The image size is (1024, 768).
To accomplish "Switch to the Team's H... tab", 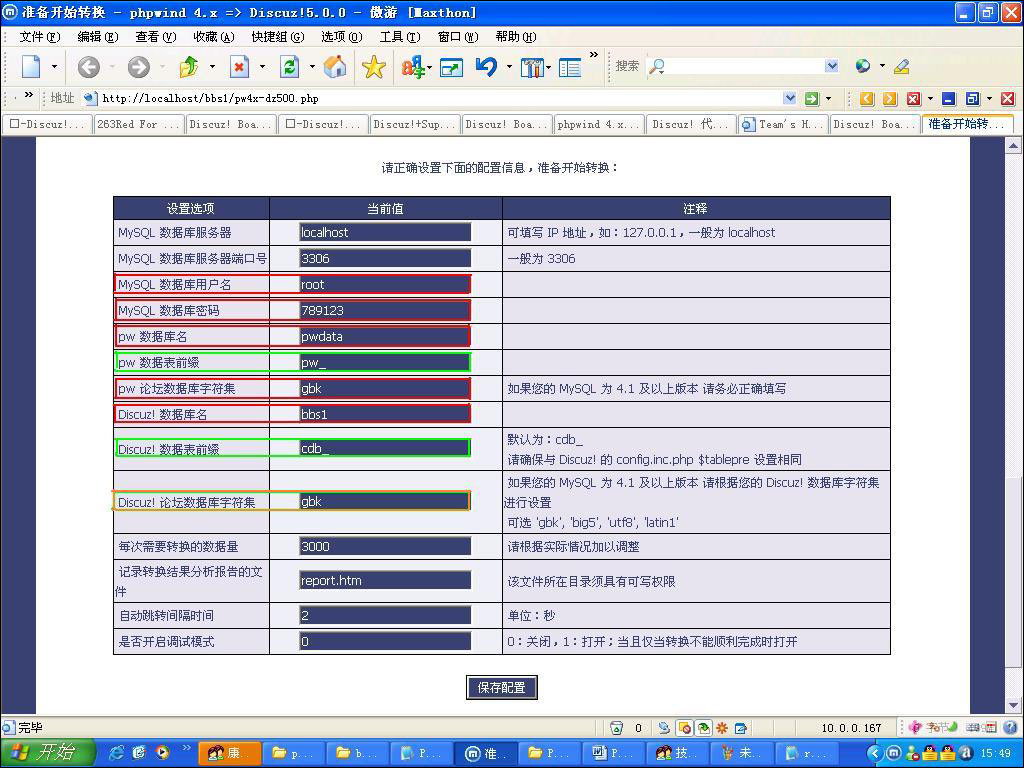I will (x=784, y=124).
